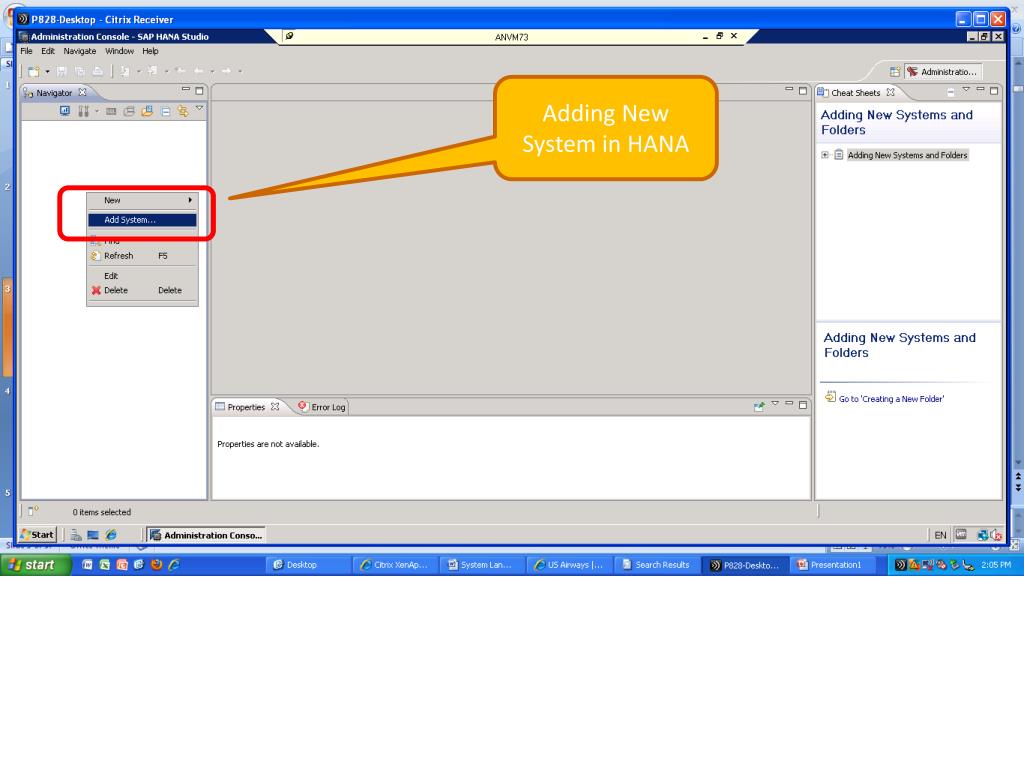Open the Presentation1 taskbar button

click(831, 565)
